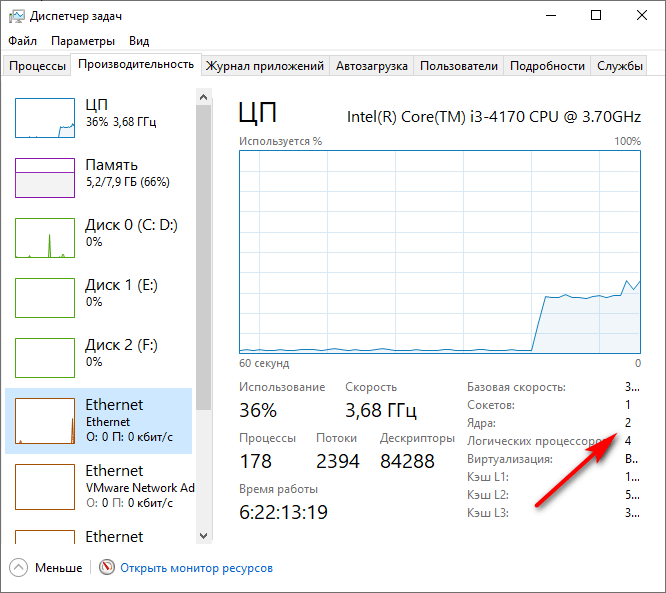Go to the Пользователи tab

[459, 66]
